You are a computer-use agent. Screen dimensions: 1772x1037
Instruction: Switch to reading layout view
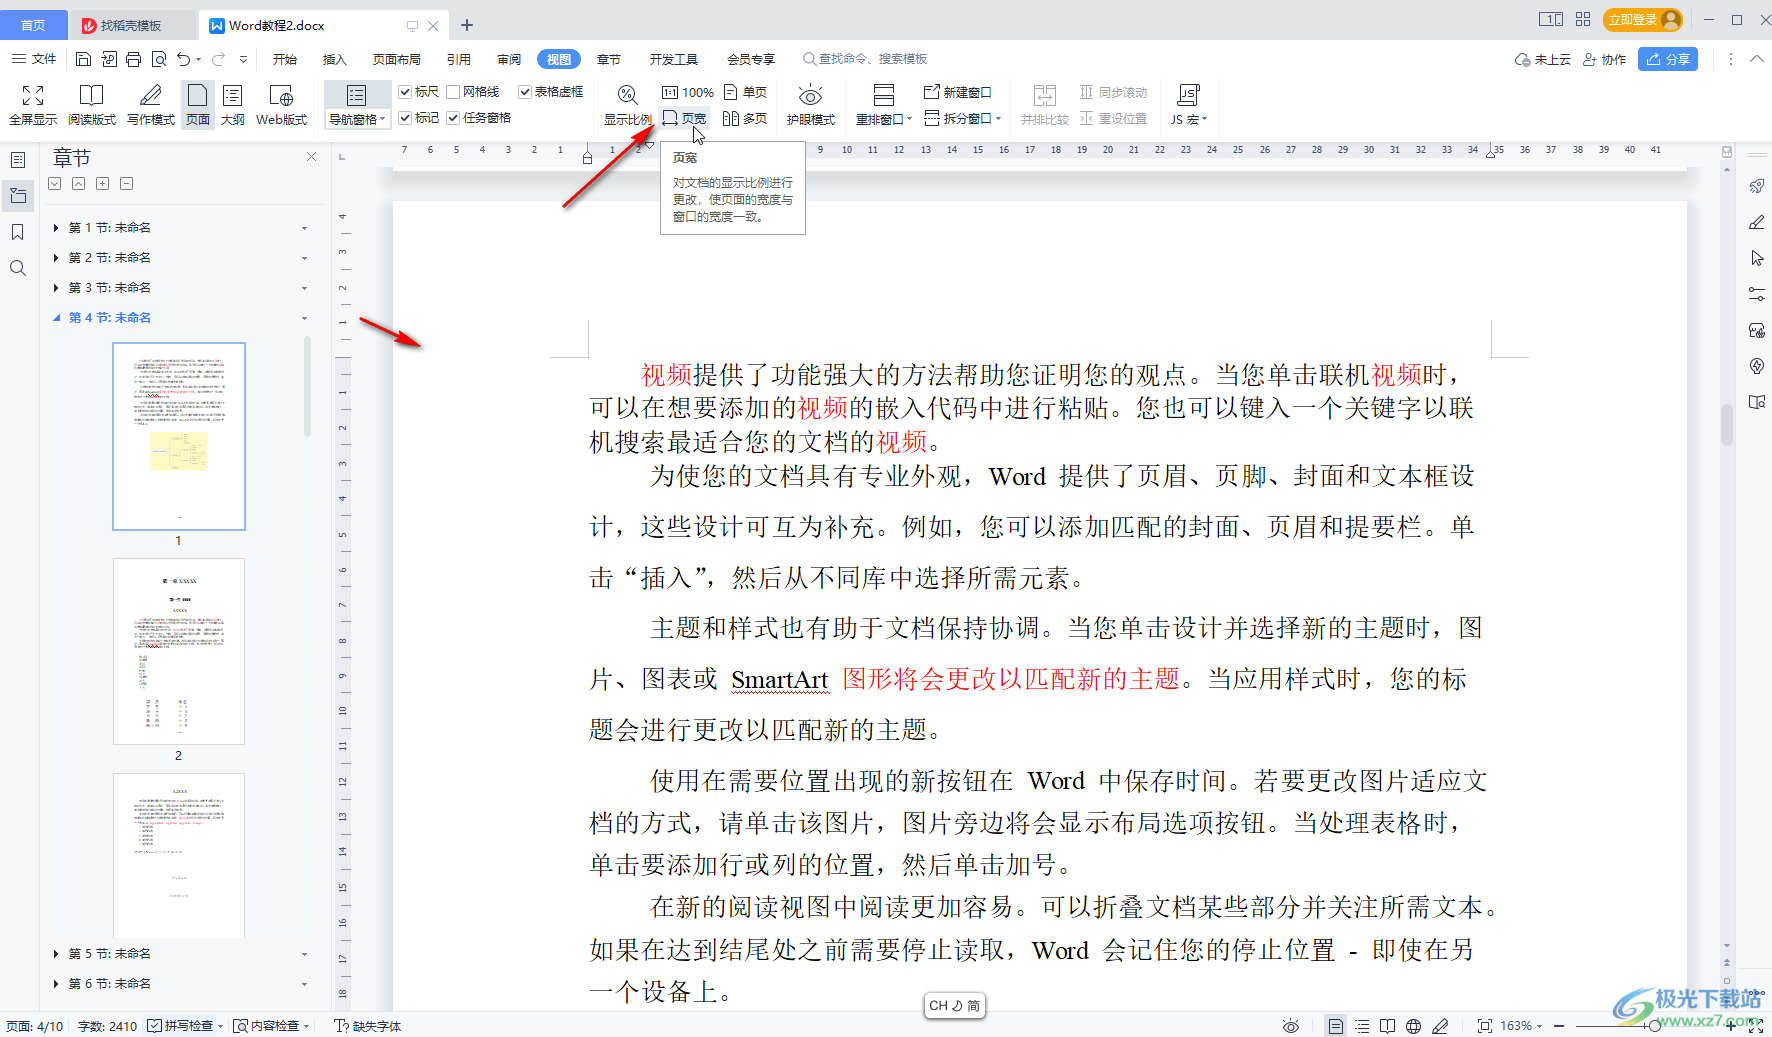click(92, 105)
